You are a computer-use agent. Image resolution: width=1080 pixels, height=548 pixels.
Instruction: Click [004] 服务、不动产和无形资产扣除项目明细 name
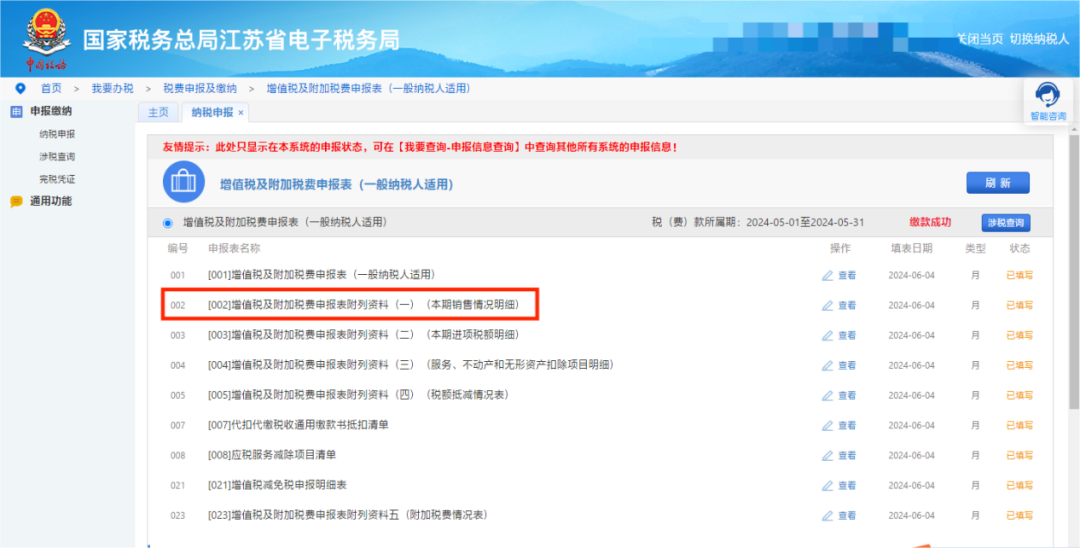pyautogui.click(x=411, y=365)
